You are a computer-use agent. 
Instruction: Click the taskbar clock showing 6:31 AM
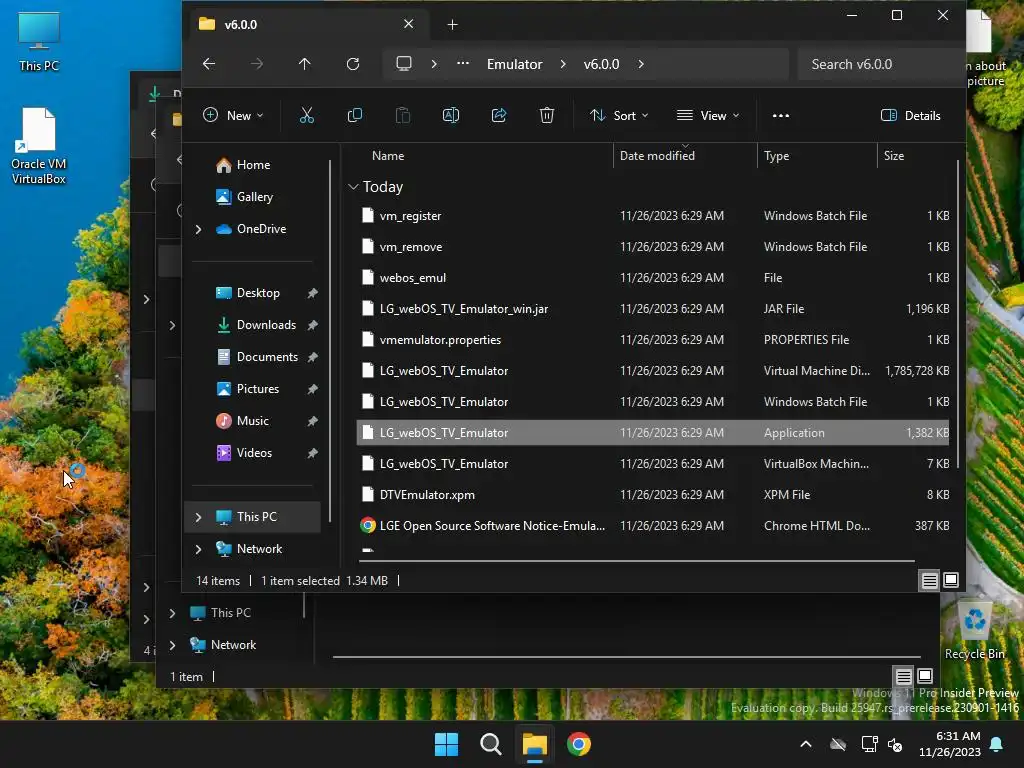(950, 744)
